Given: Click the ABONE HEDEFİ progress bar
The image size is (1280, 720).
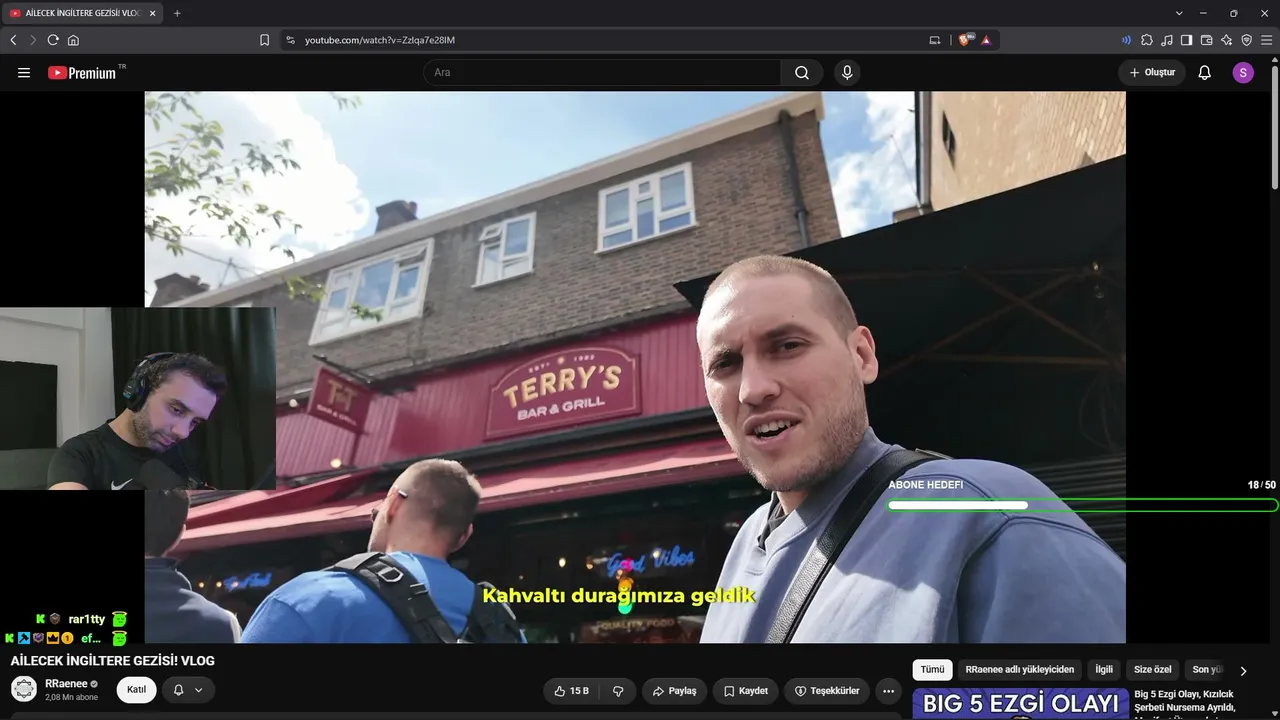Looking at the screenshot, I should pos(1082,505).
